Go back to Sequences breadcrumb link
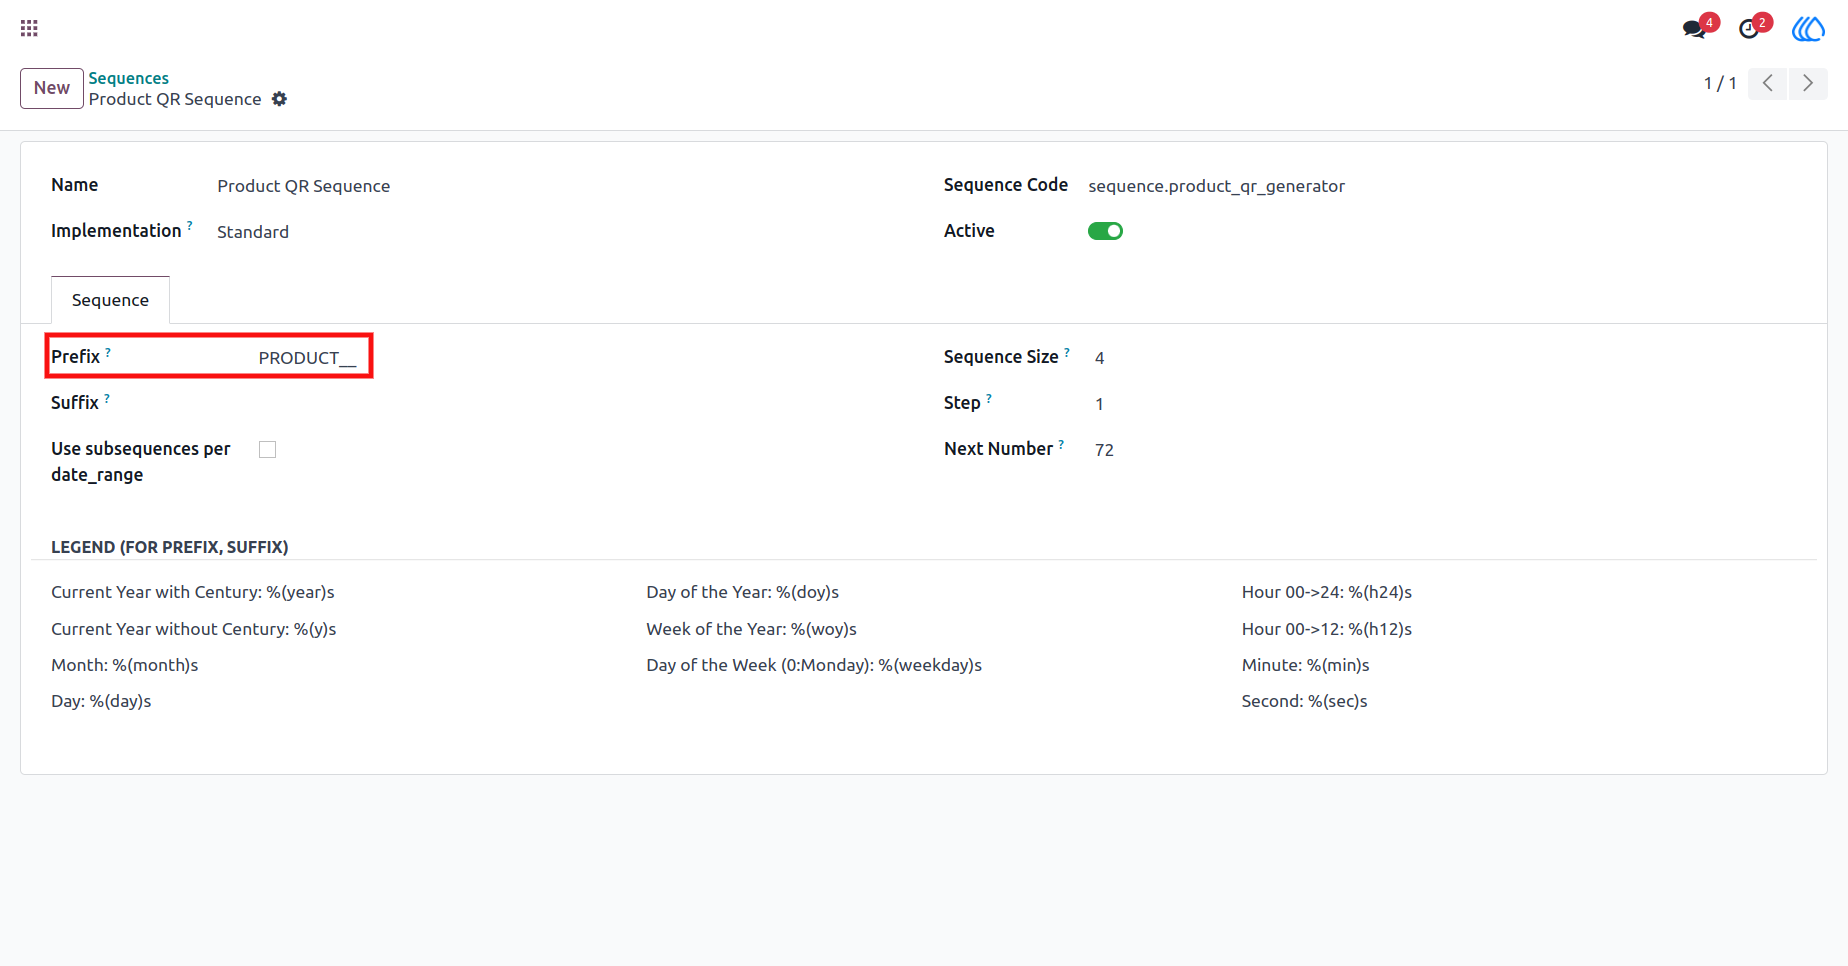Viewport: 1848px width, 966px height. point(129,78)
